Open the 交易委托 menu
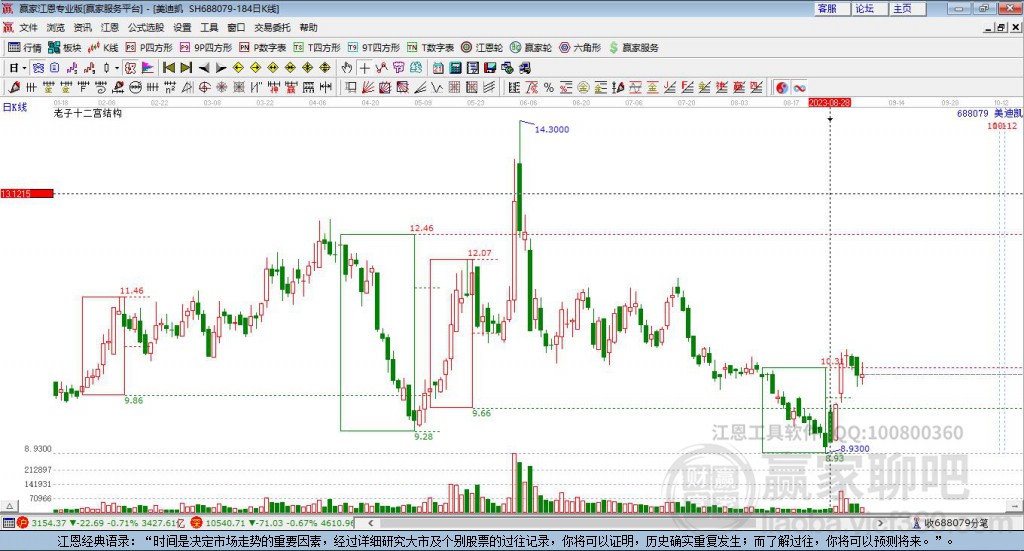 click(x=272, y=27)
